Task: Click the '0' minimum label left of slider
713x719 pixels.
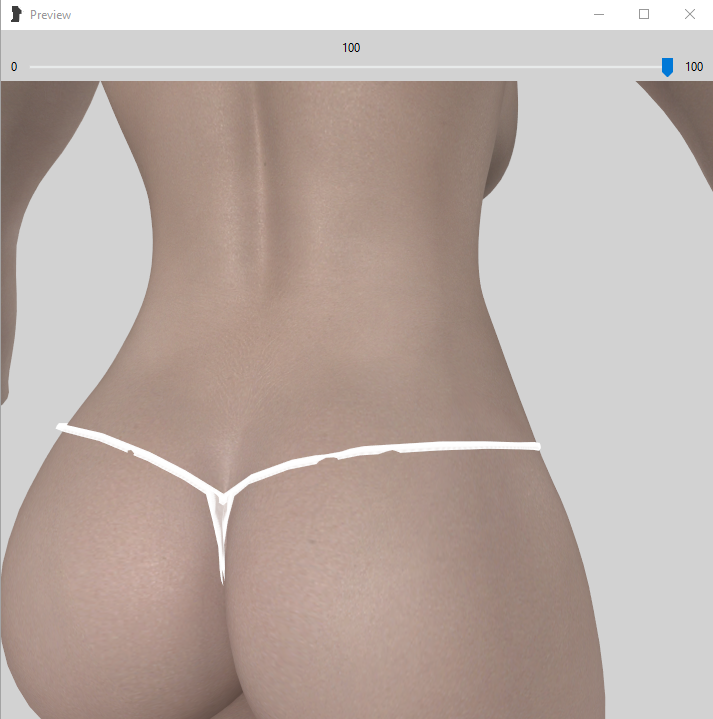Action: (x=14, y=67)
